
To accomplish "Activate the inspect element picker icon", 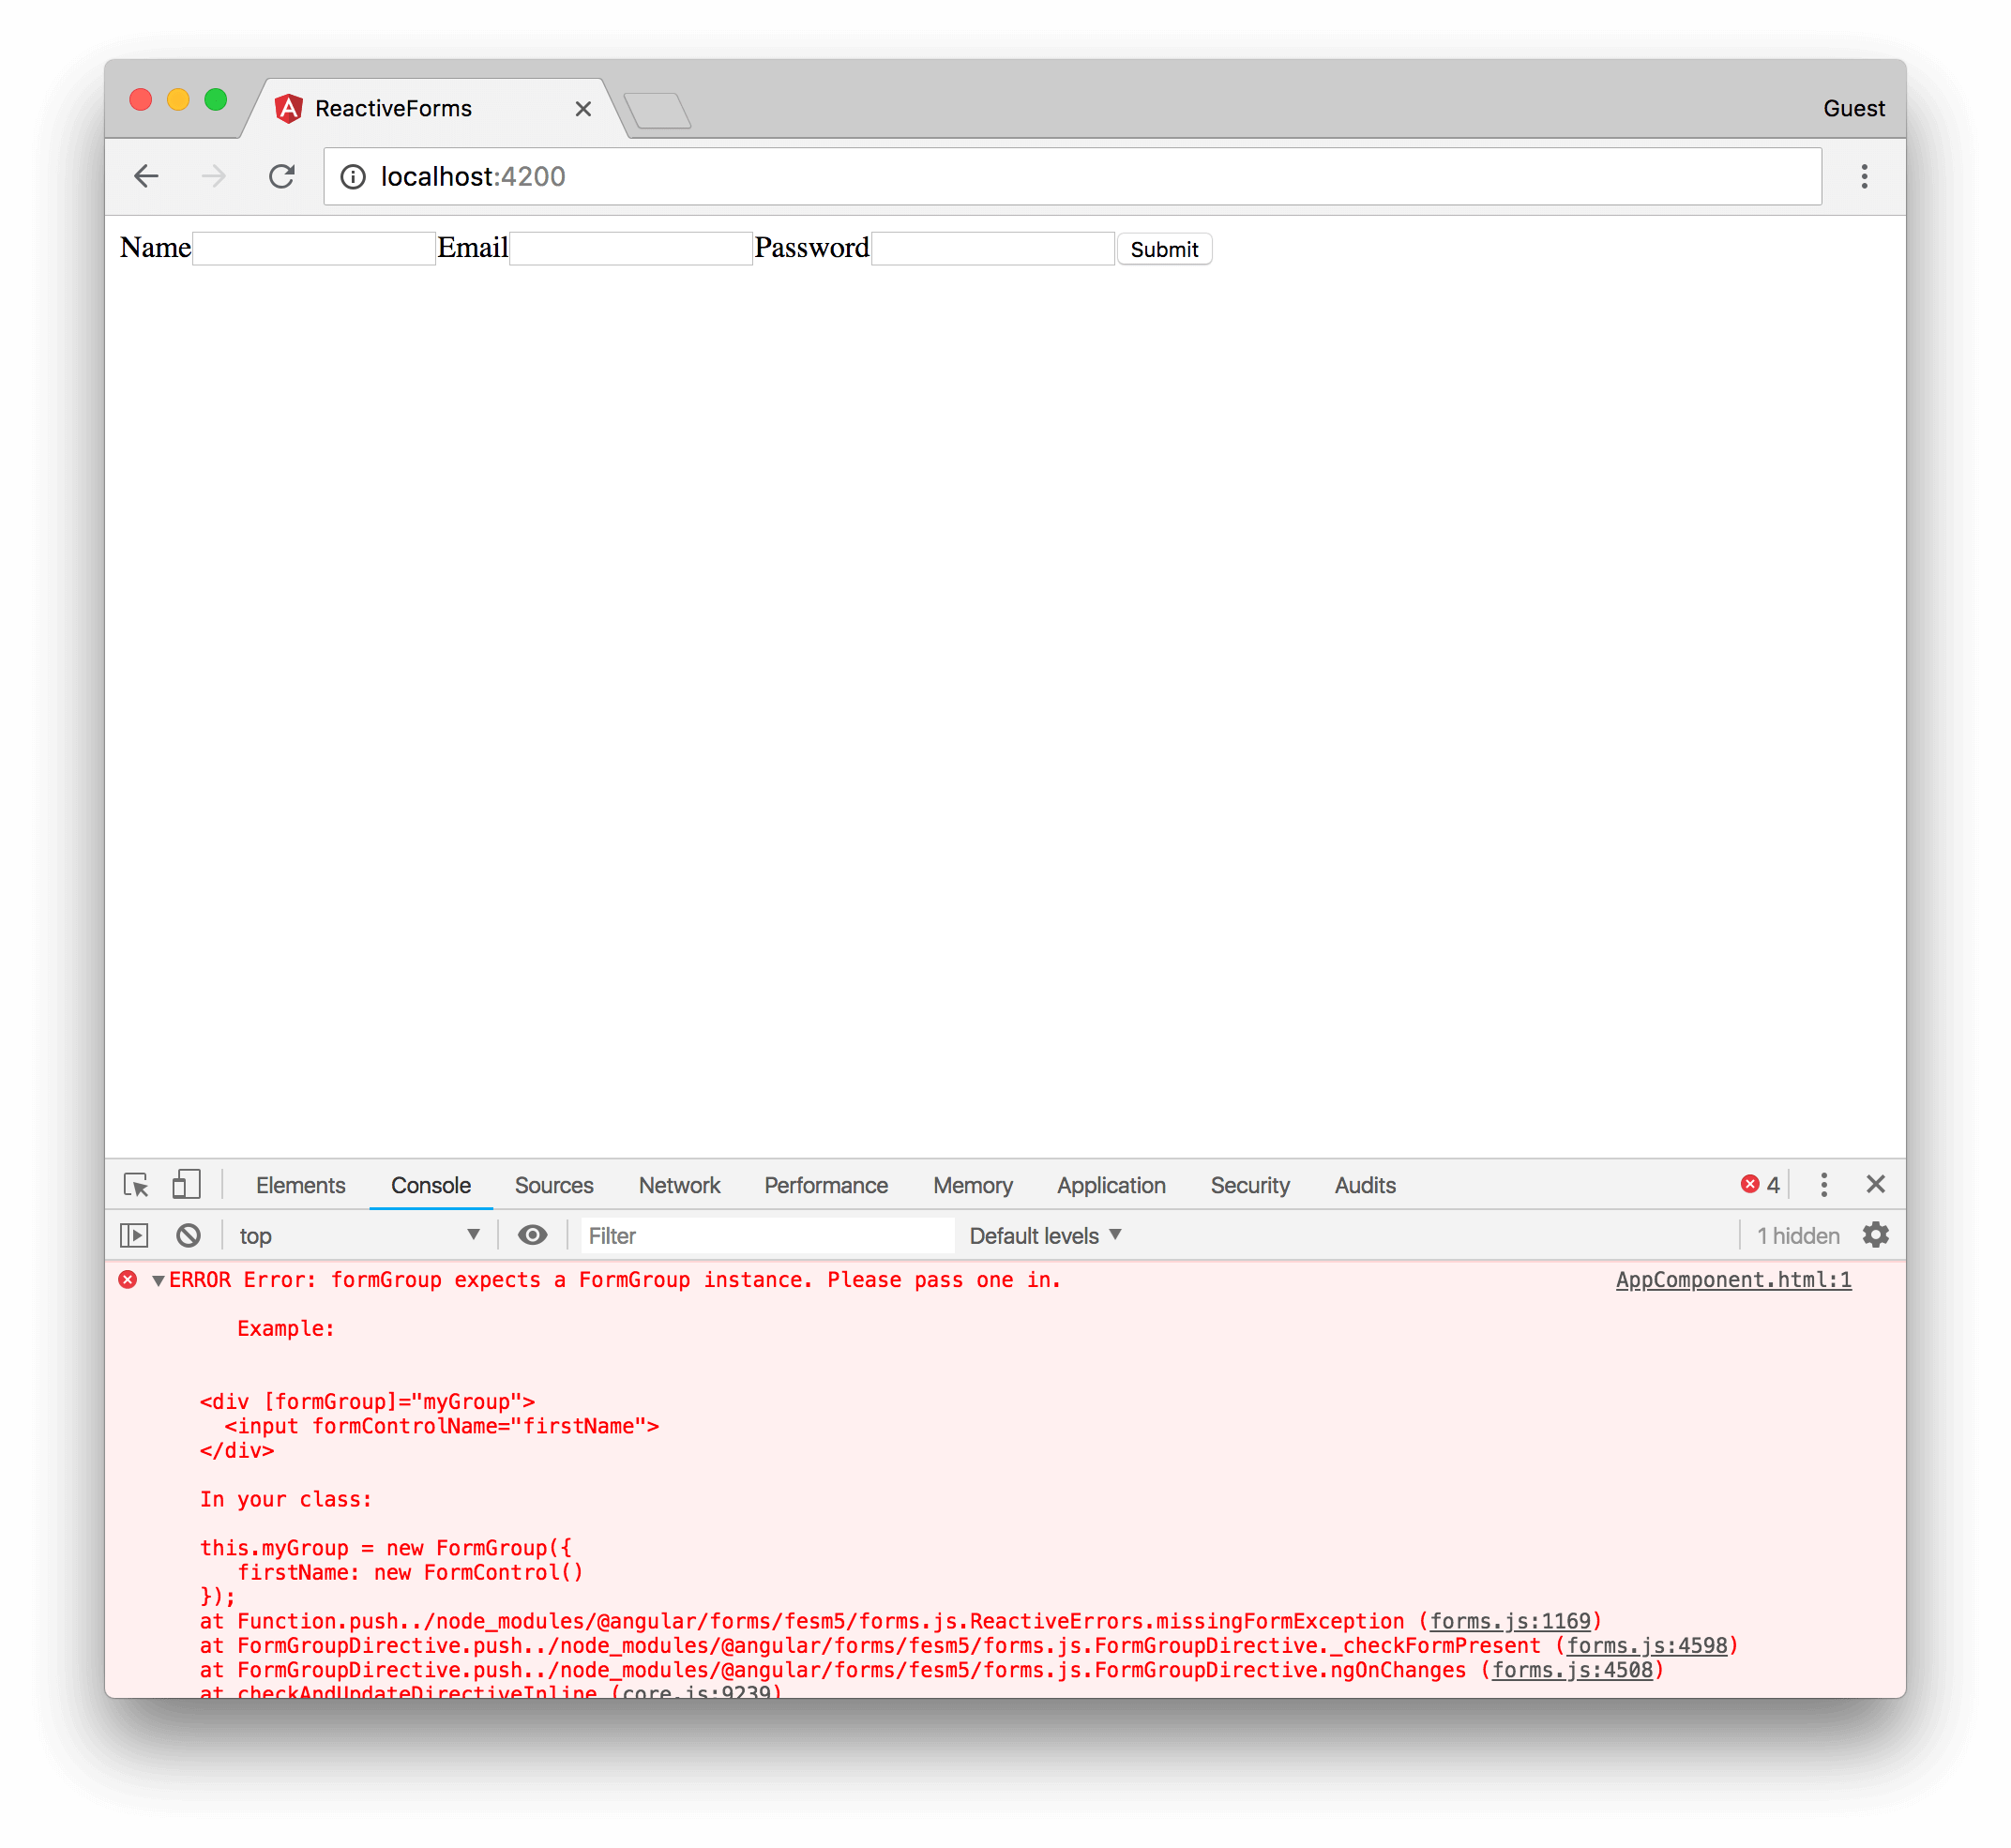I will pos(136,1185).
